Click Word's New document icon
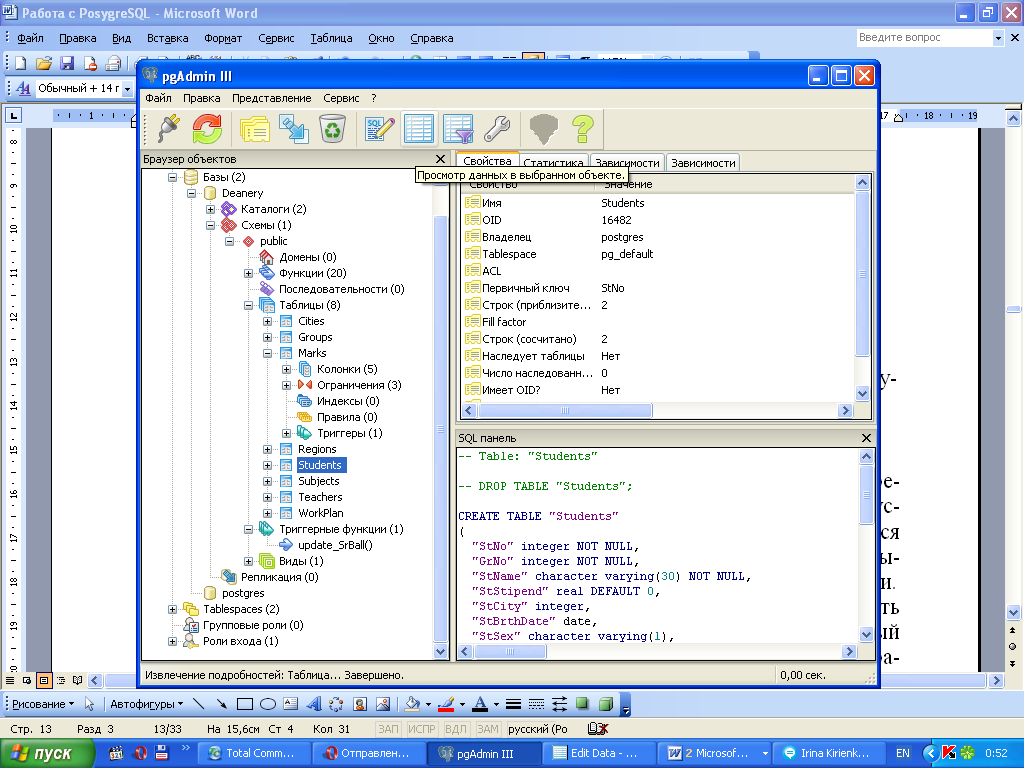 pos(21,63)
